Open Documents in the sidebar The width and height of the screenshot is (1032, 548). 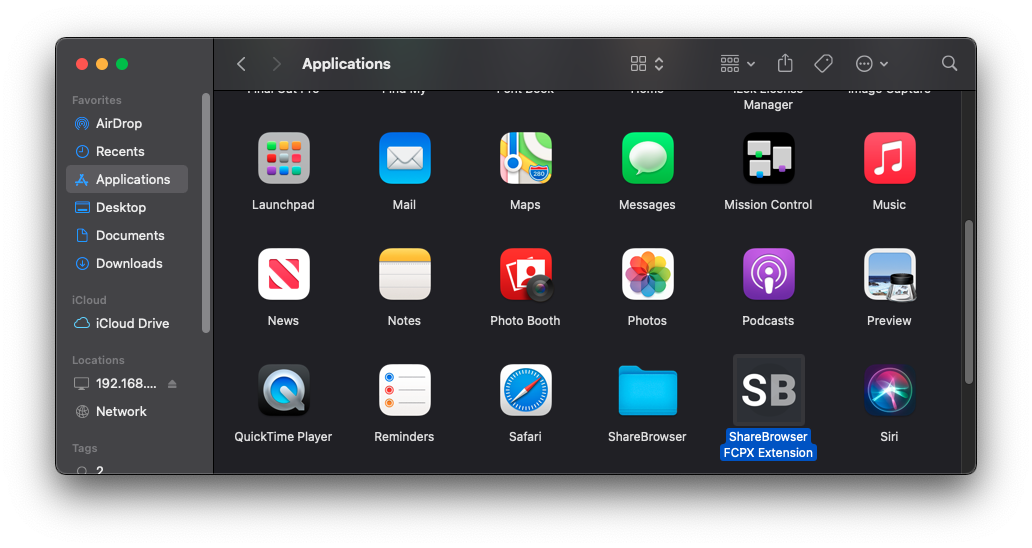click(x=127, y=235)
